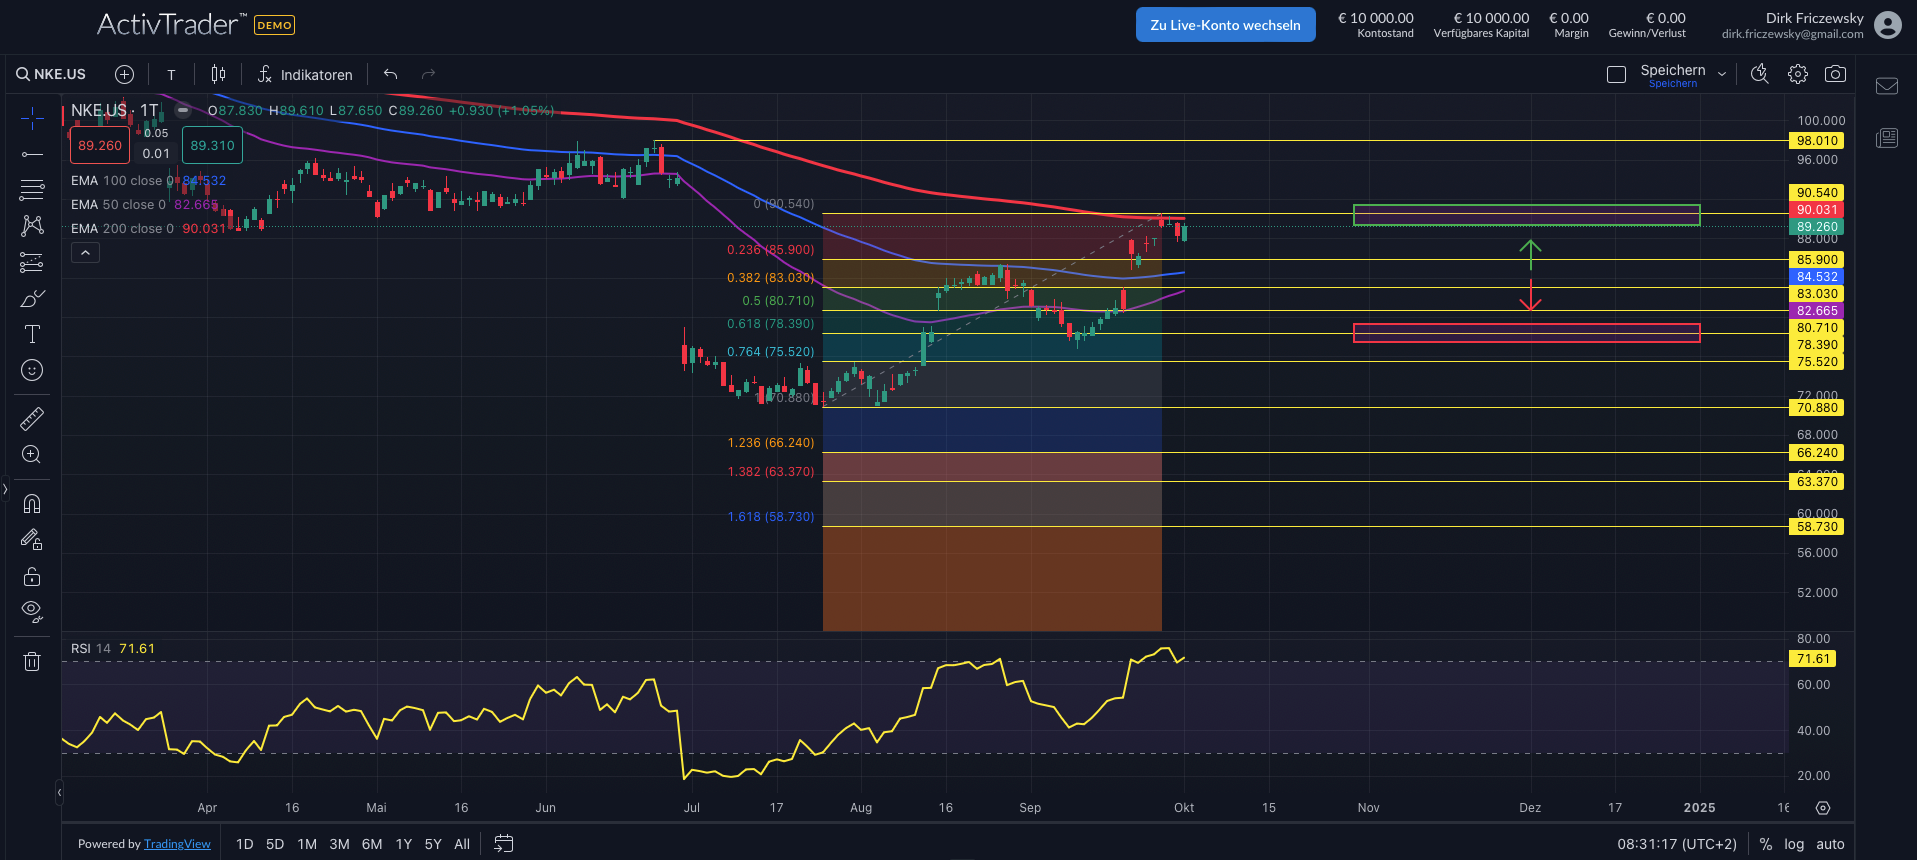The width and height of the screenshot is (1917, 860).
Task: Select the 5Y time range
Action: 433,844
